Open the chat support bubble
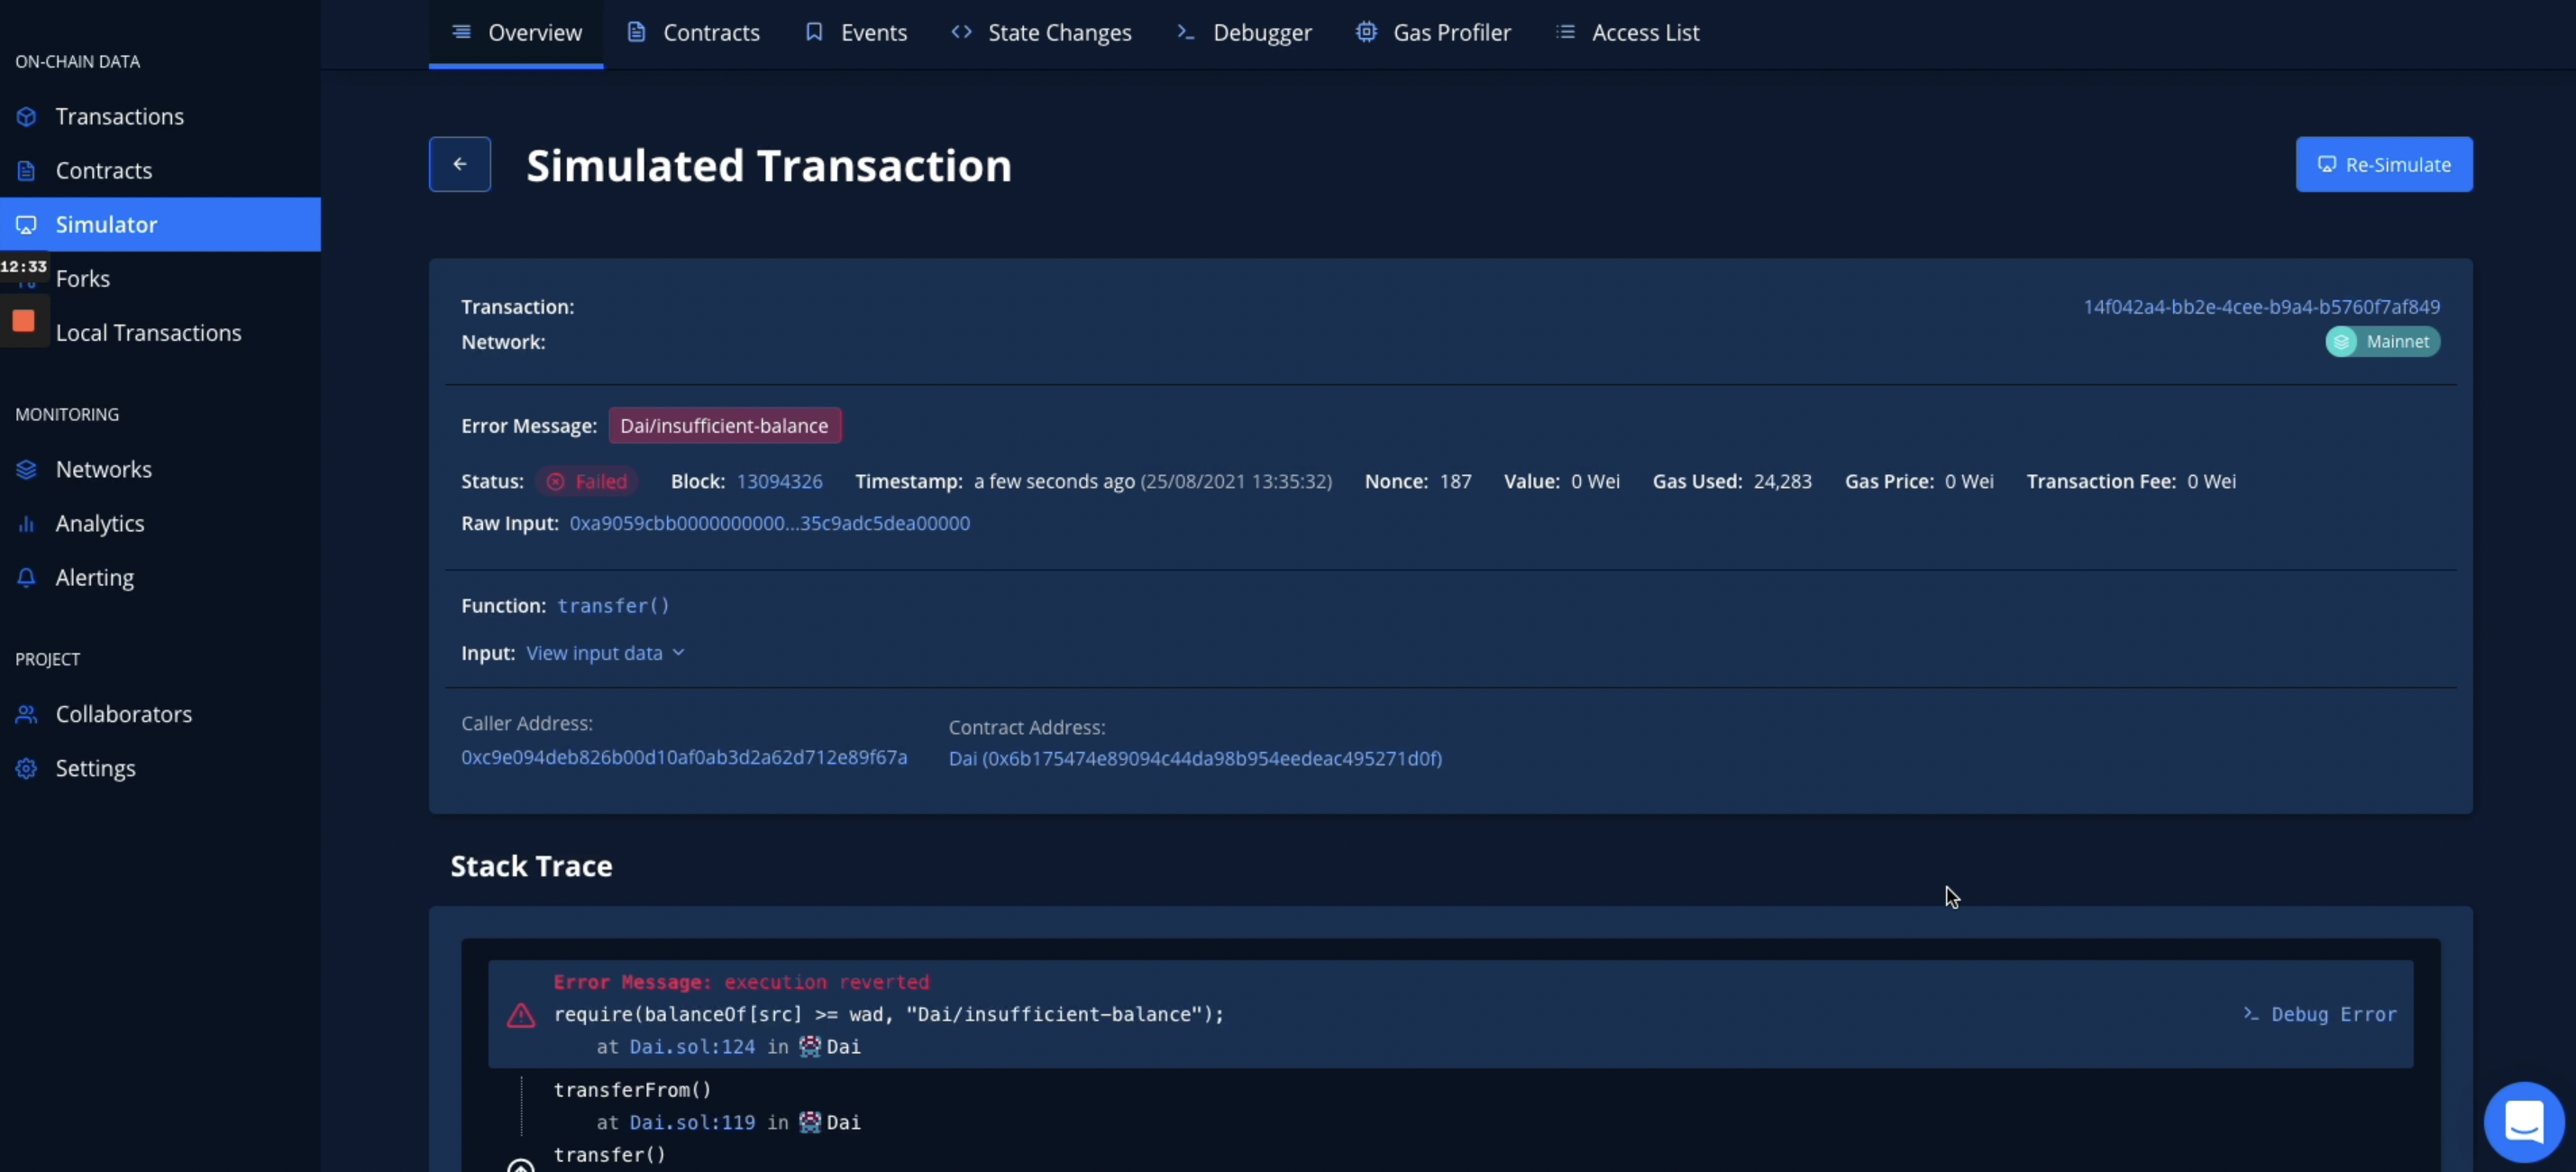 pos(2524,1121)
